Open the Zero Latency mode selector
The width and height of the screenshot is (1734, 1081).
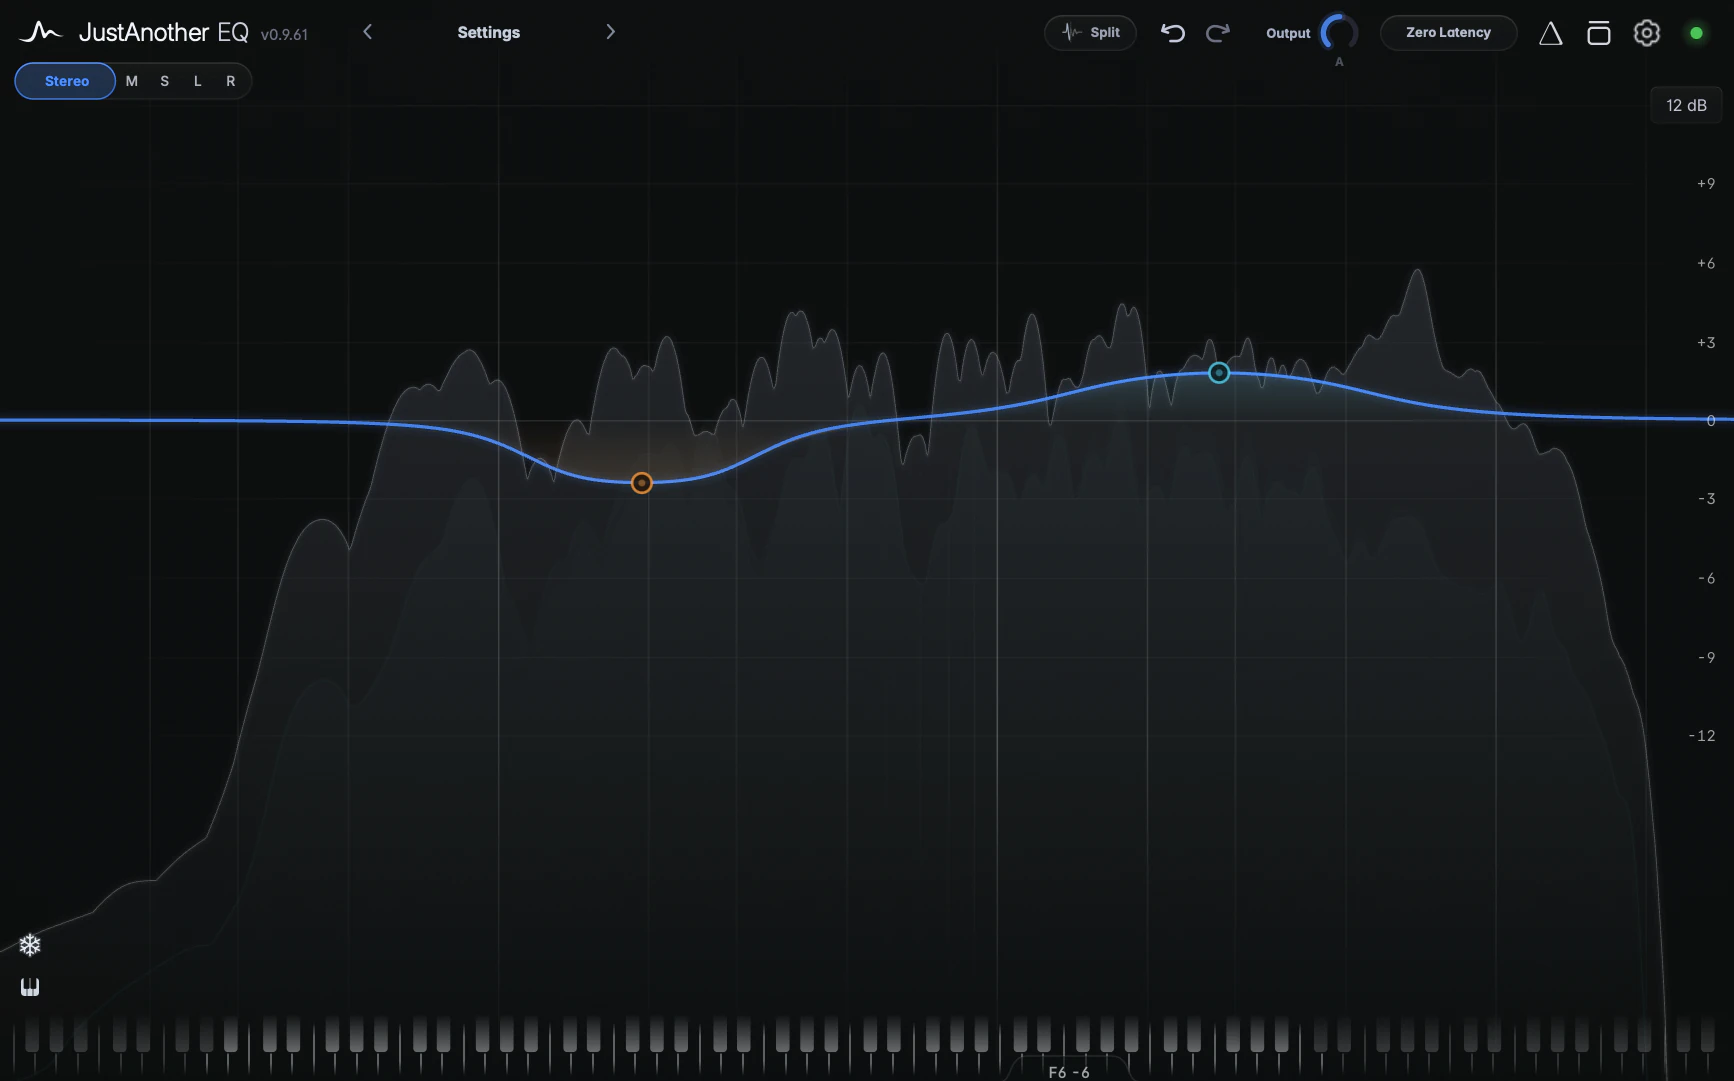(1448, 32)
